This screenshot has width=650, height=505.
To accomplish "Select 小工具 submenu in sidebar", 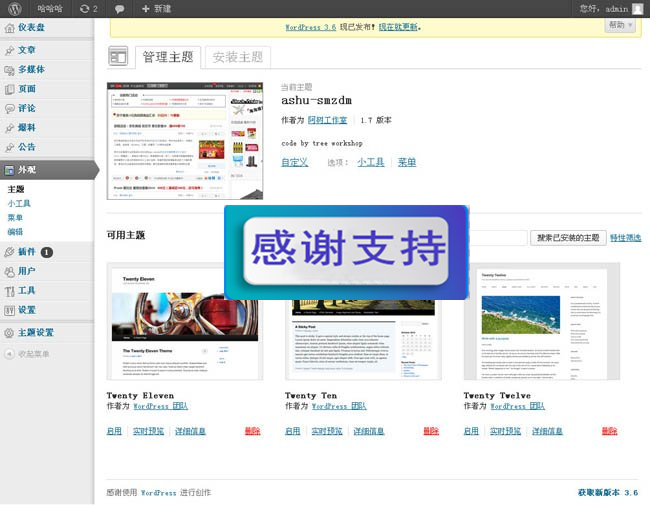I will (x=19, y=204).
